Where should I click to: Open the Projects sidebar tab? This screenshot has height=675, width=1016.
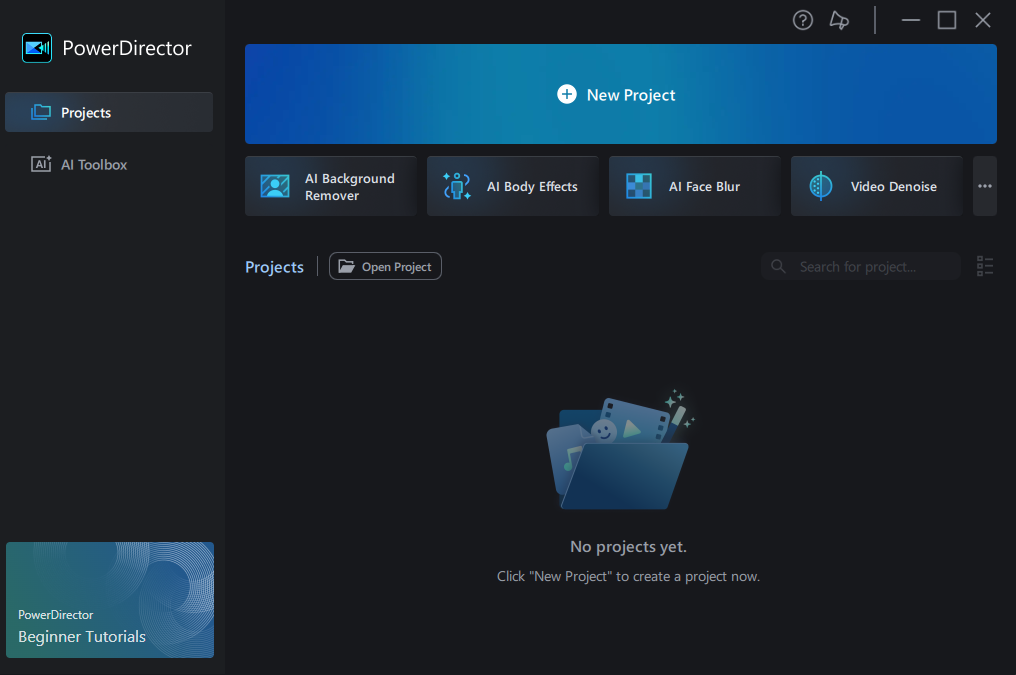pyautogui.click(x=109, y=112)
